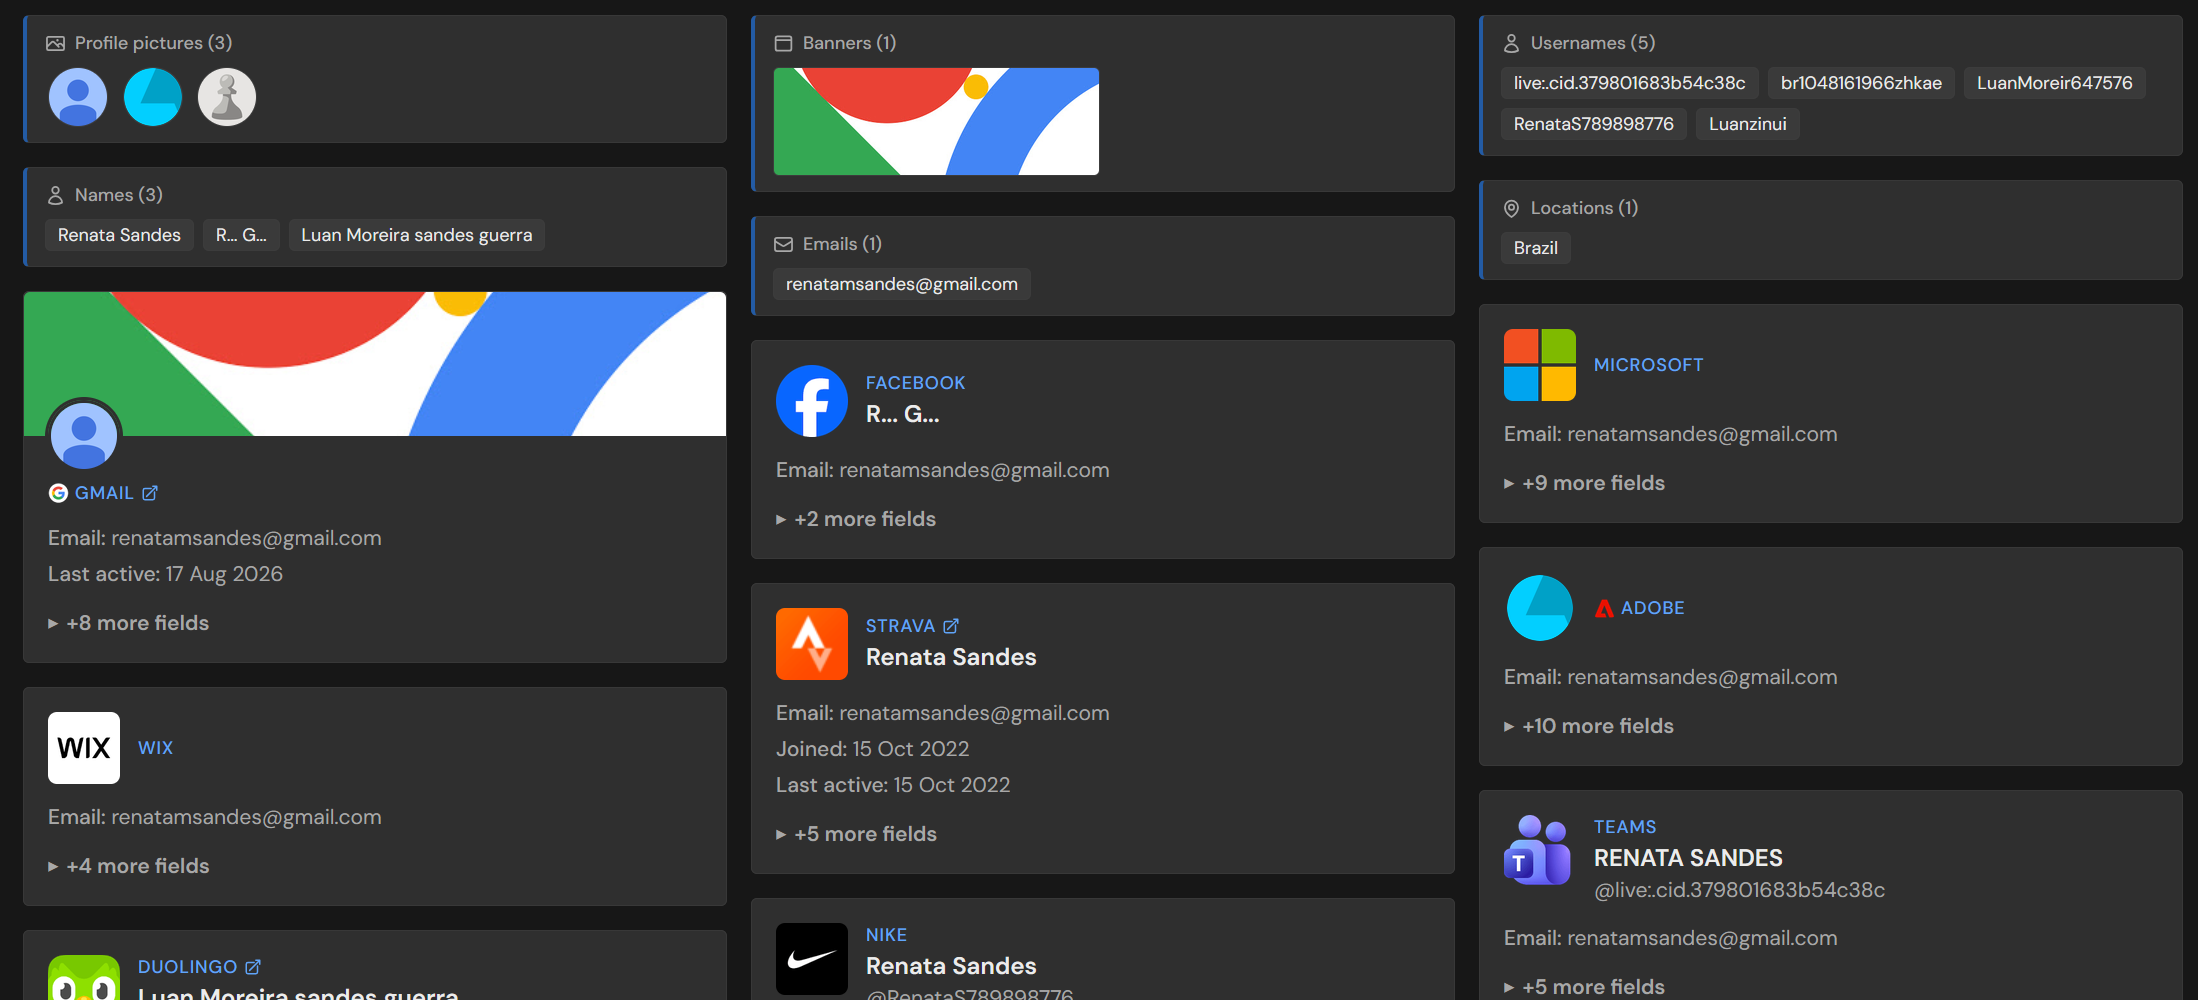
Task: Select the Brazil location chip
Action: point(1536,248)
